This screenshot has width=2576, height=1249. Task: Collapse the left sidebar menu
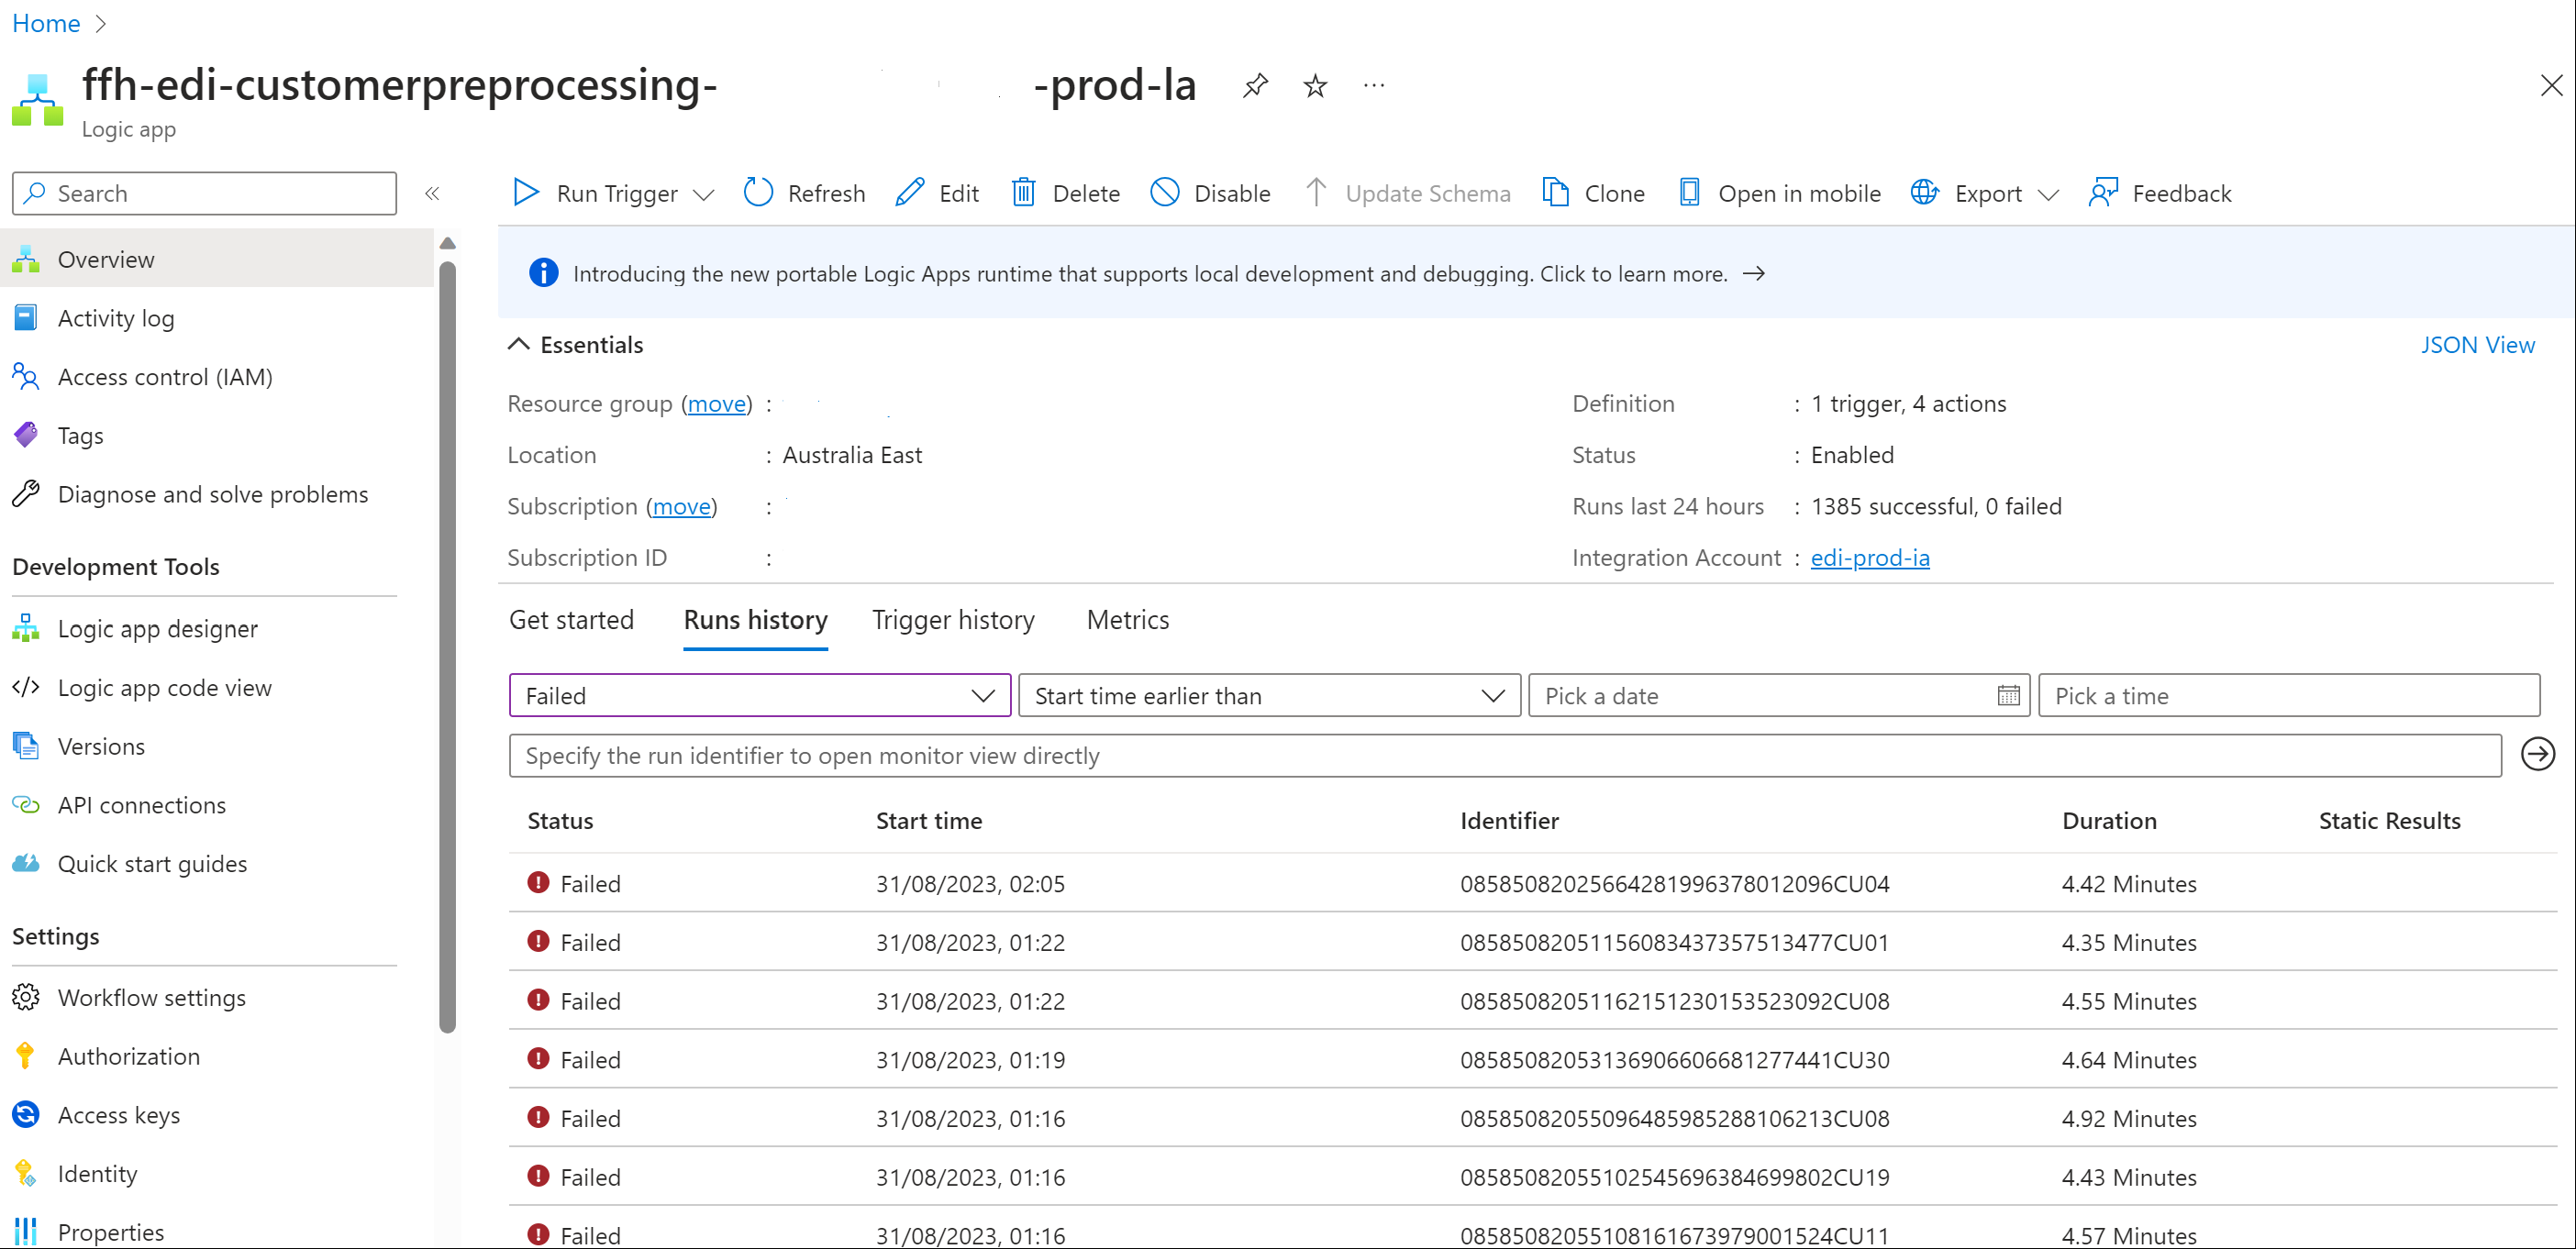[432, 194]
